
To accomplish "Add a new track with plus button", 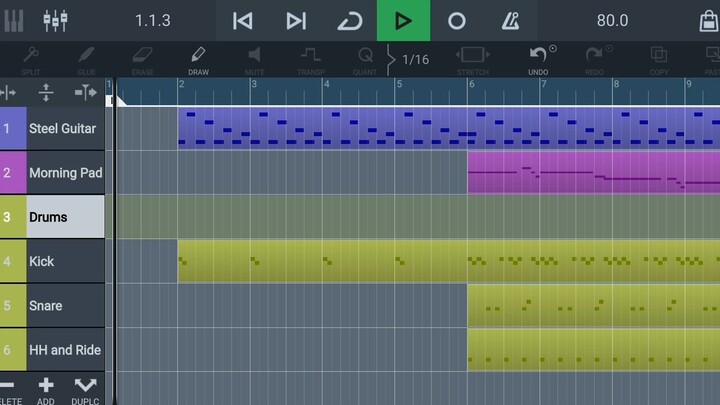I will pos(46,388).
